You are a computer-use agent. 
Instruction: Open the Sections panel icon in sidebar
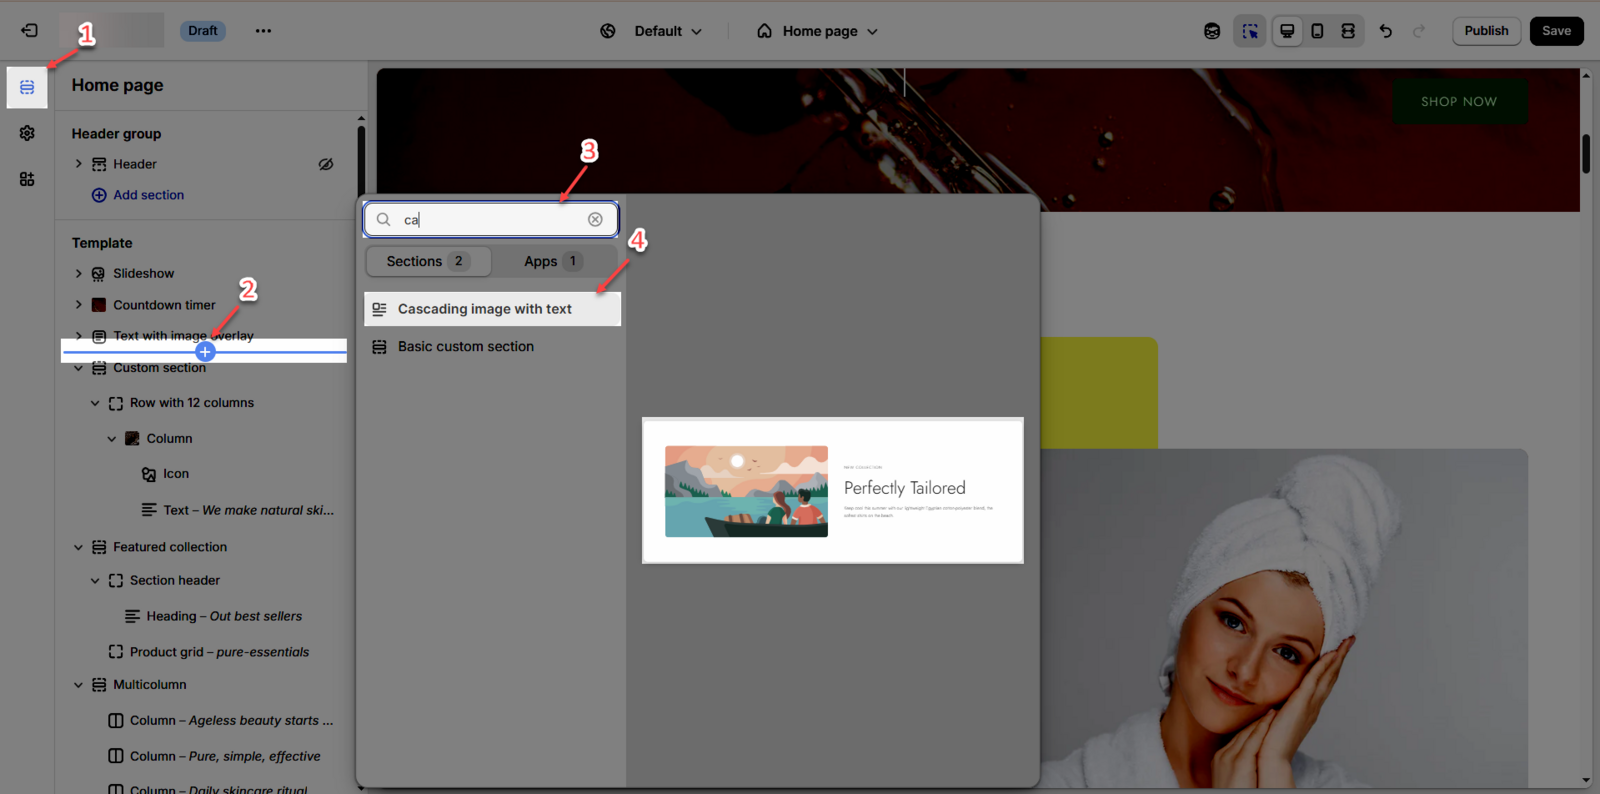point(27,88)
